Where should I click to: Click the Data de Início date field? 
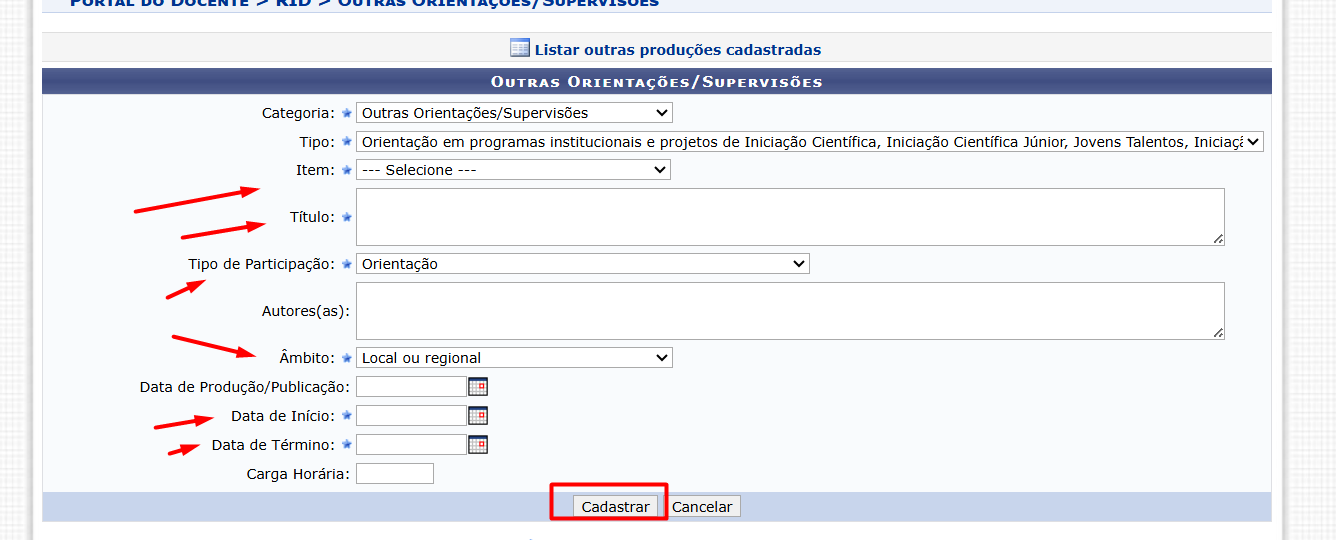click(x=411, y=416)
